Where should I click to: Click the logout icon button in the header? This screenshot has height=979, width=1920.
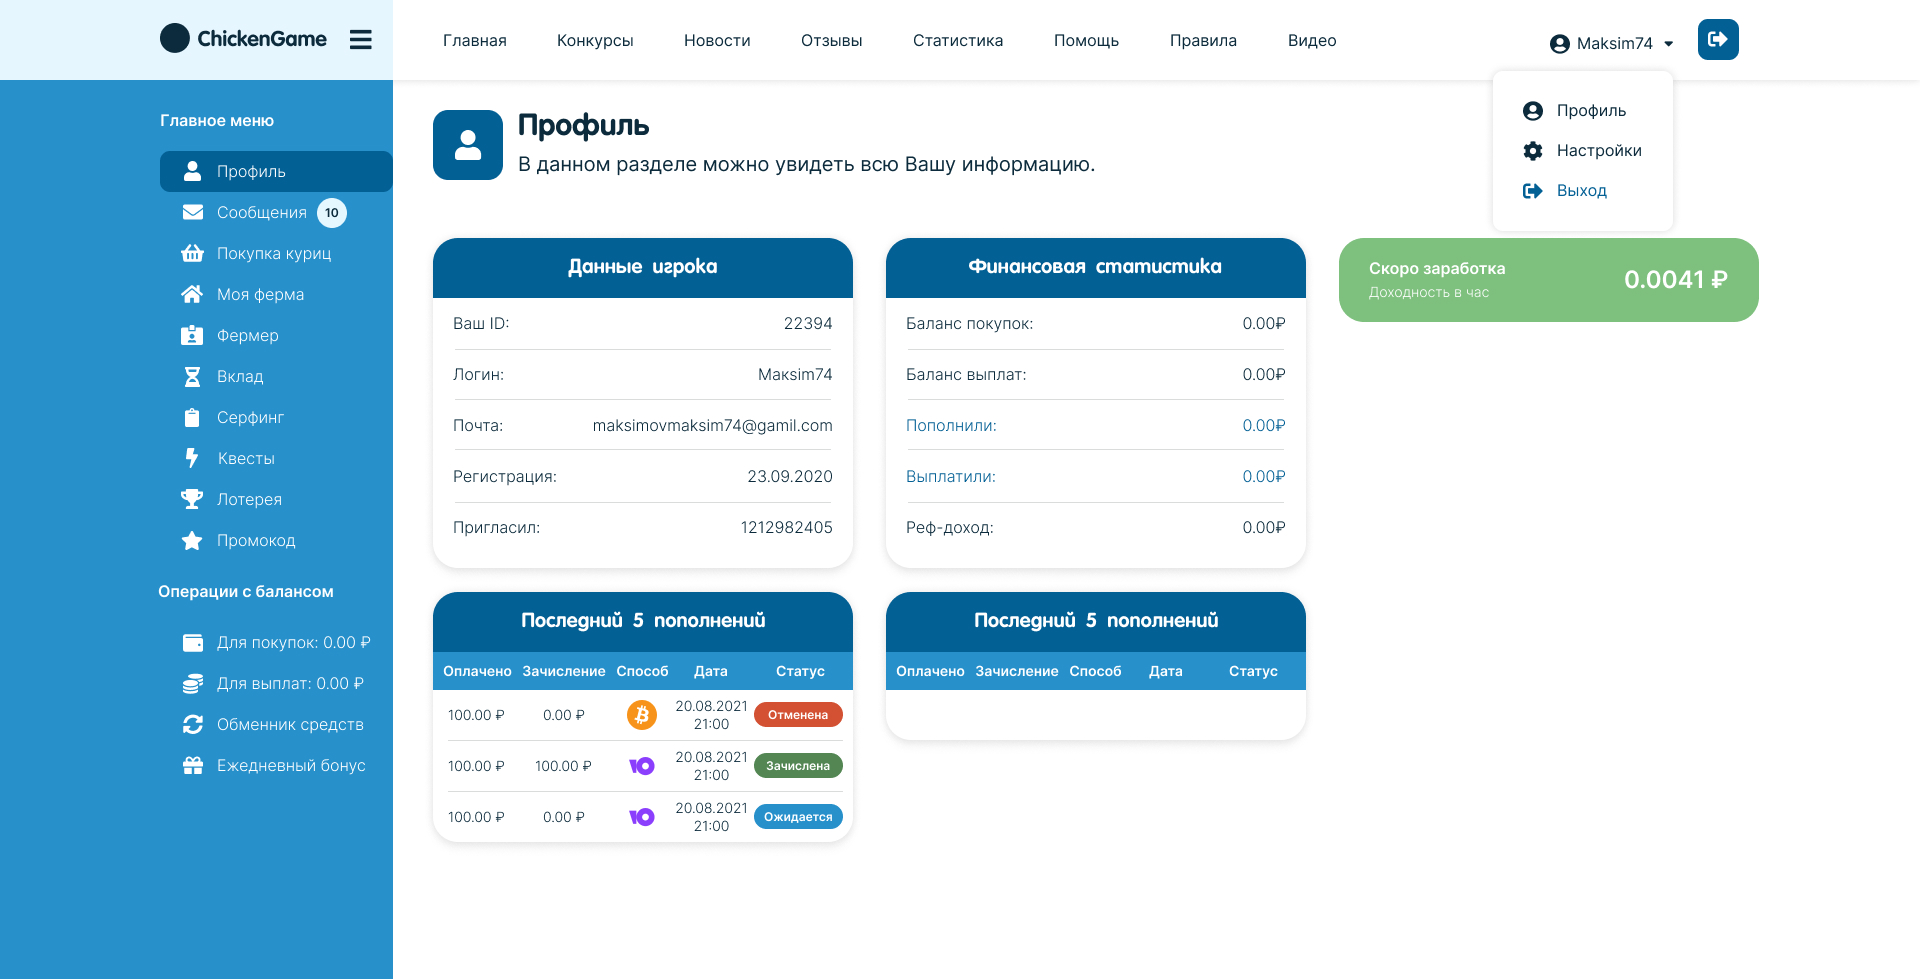click(x=1718, y=40)
